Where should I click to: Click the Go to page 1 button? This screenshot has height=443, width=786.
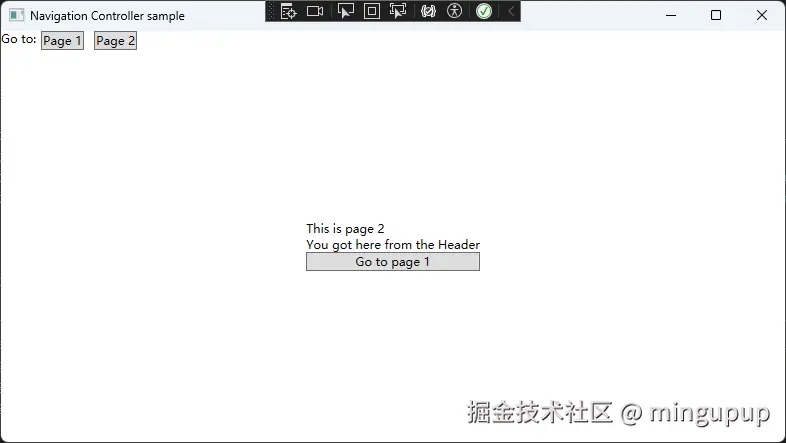[x=393, y=262]
